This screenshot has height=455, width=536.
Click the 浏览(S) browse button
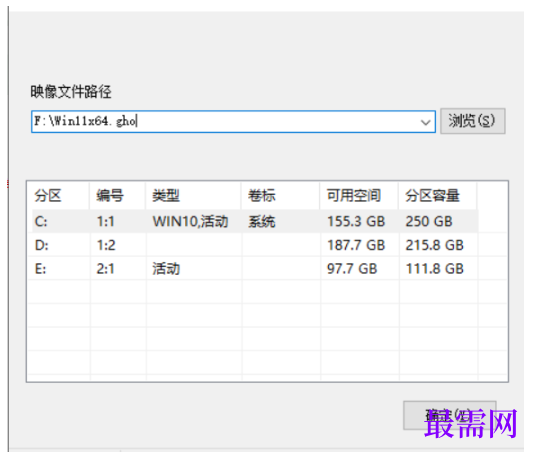tap(472, 121)
